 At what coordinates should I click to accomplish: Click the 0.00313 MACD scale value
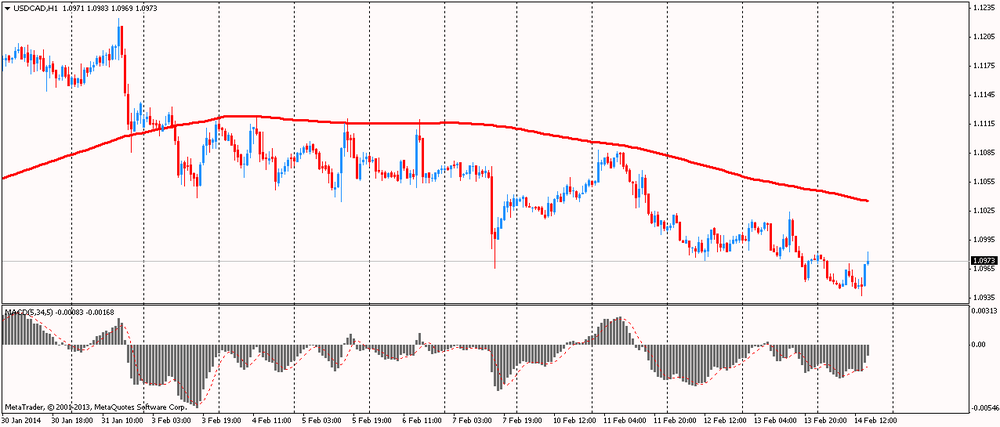[x=983, y=310]
